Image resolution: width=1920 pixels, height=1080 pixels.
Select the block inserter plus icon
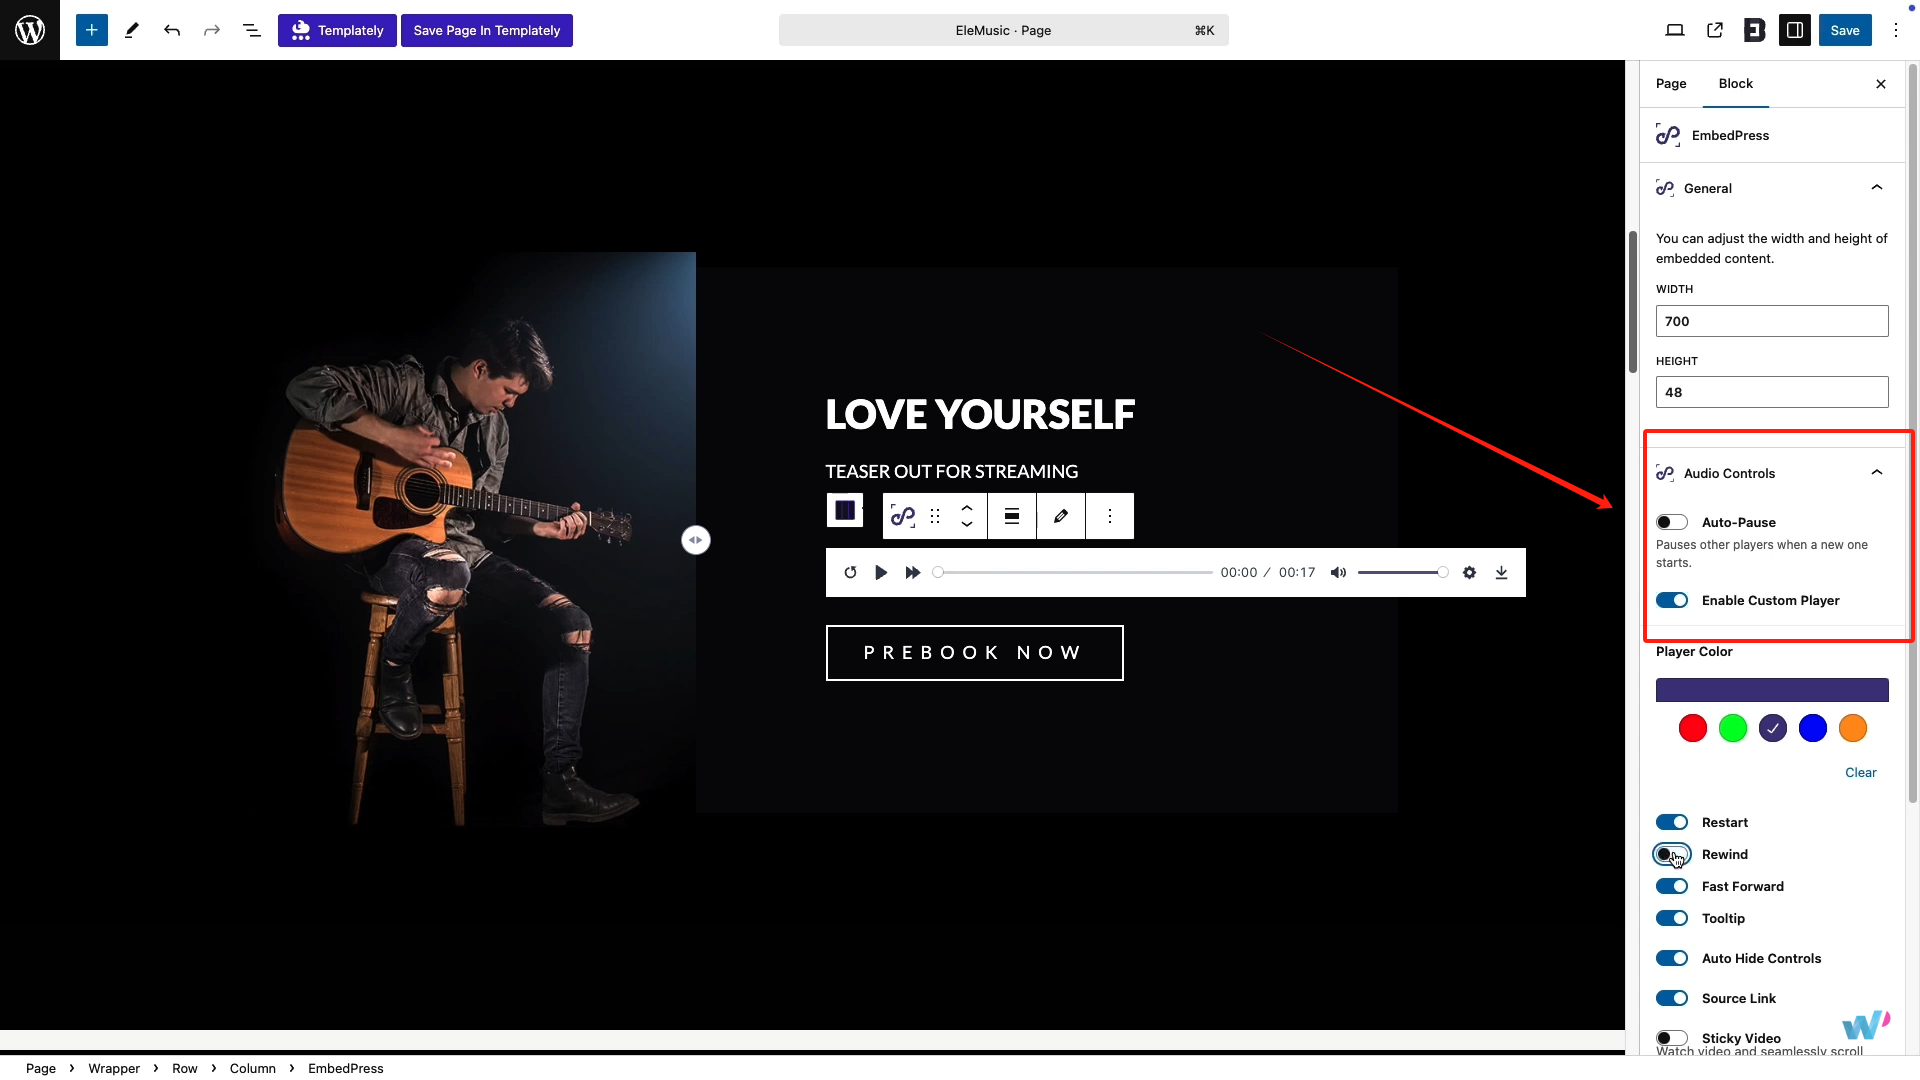click(x=91, y=30)
